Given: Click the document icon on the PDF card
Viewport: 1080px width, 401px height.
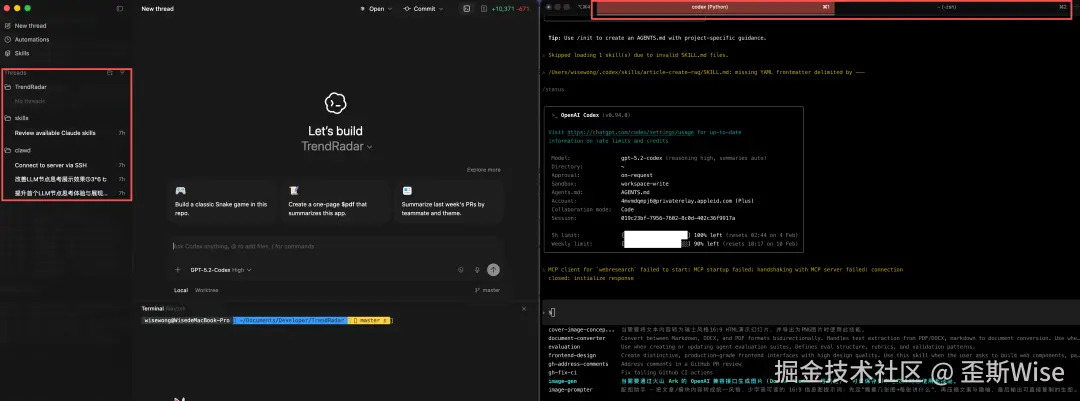Looking at the screenshot, I should coord(294,190).
